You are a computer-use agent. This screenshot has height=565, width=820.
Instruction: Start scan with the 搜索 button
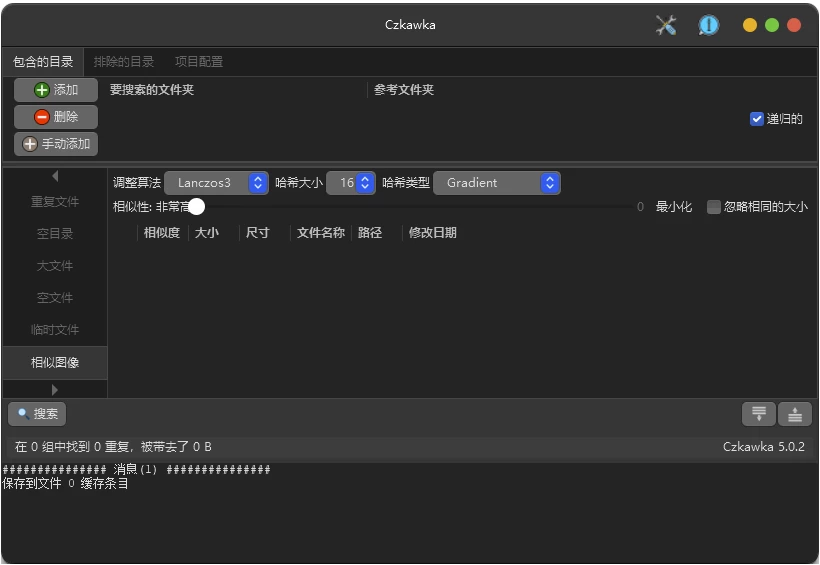pos(37,413)
